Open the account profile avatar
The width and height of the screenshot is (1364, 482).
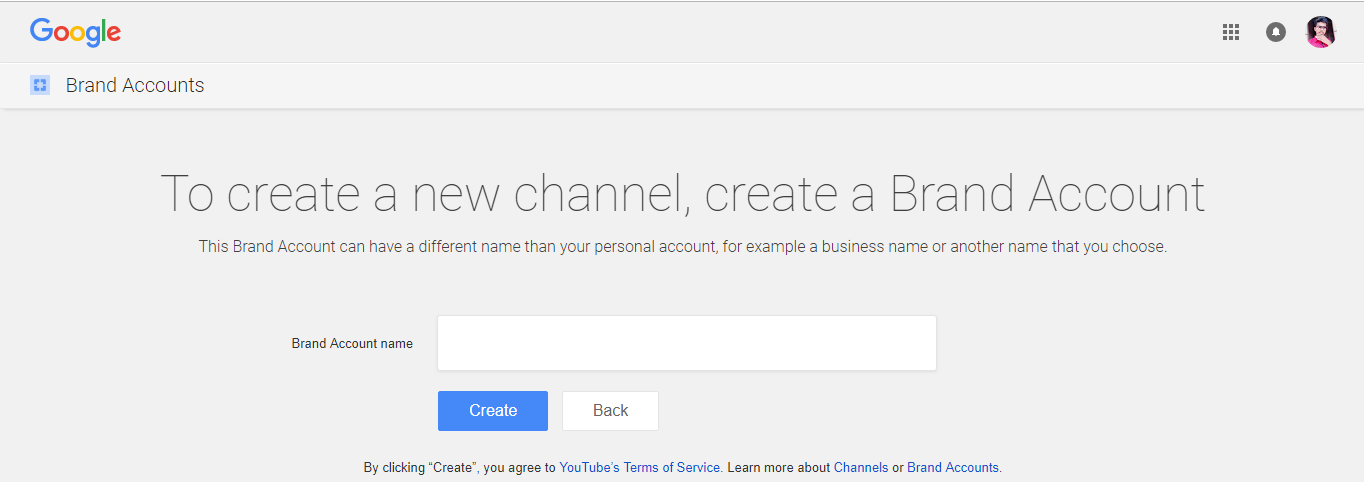tap(1321, 32)
